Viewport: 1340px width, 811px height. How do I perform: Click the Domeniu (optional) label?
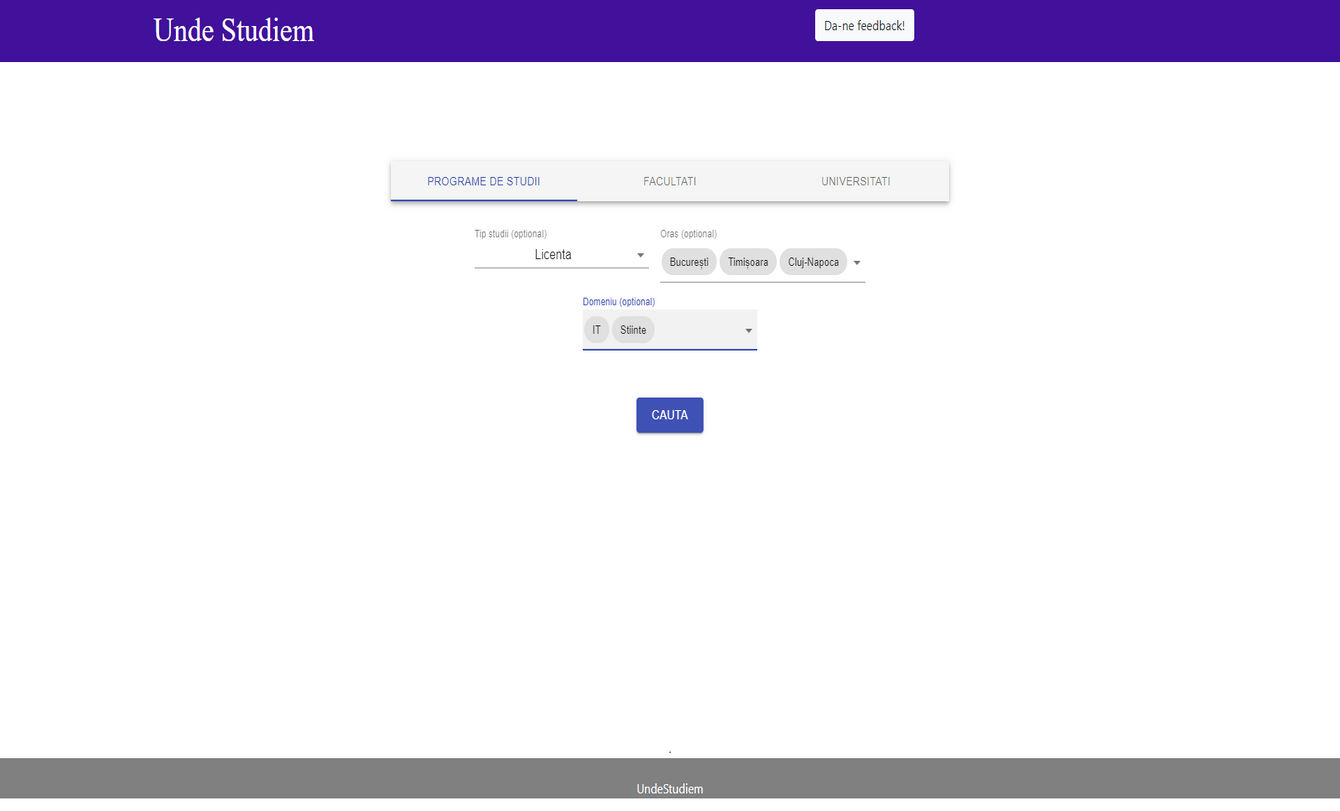[x=618, y=302]
